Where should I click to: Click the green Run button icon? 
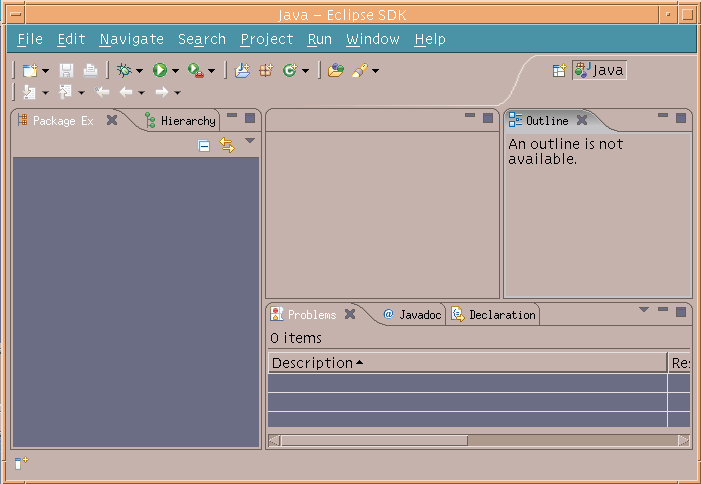pos(160,71)
